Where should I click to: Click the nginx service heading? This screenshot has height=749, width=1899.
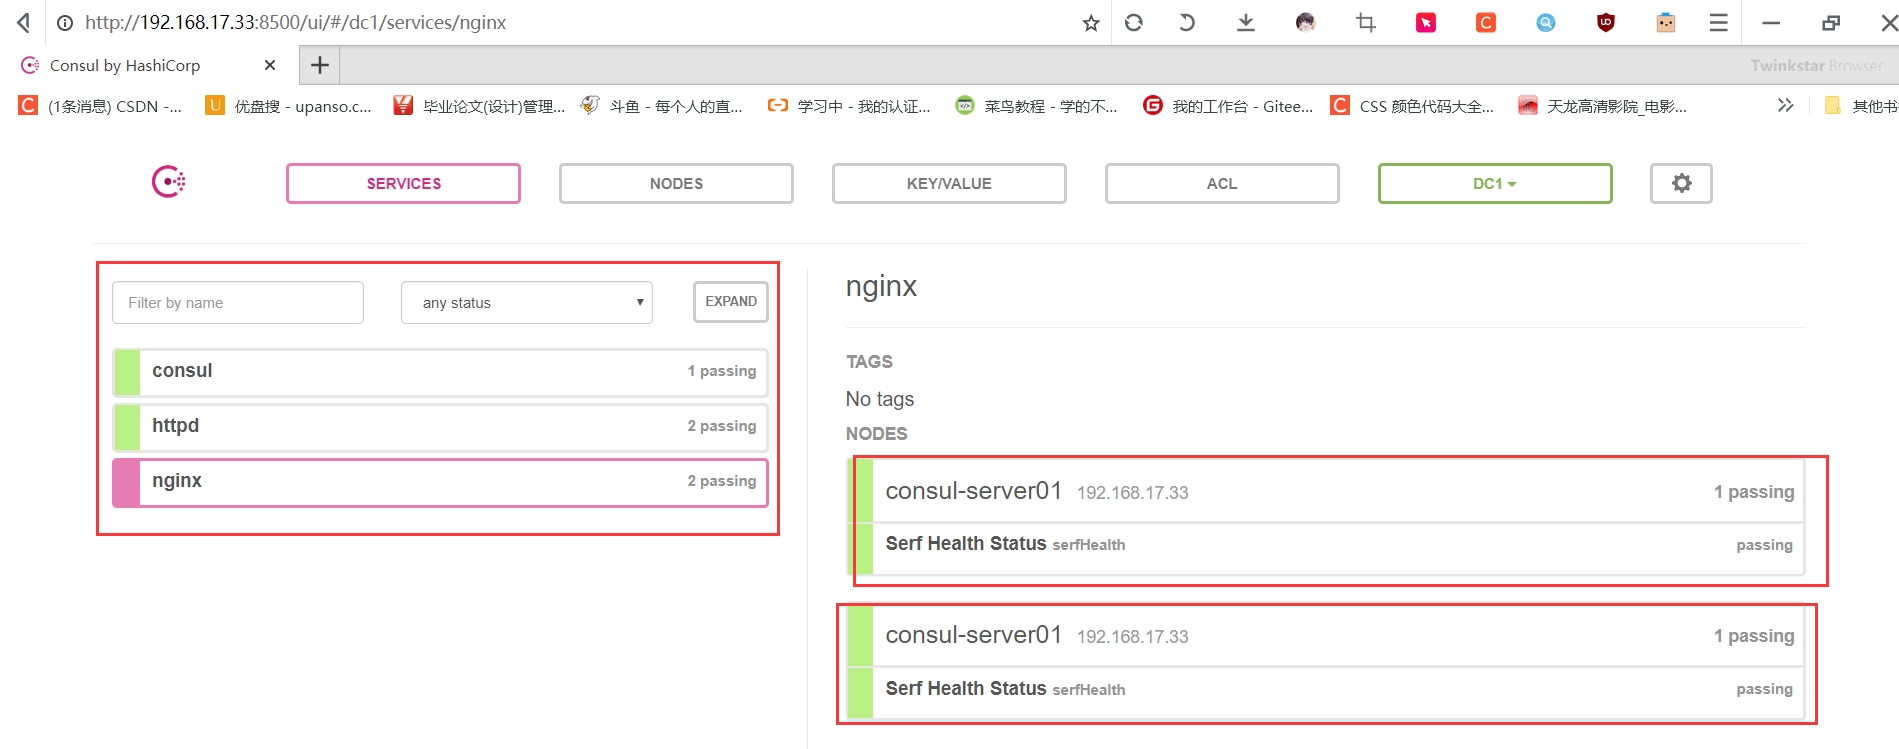[881, 286]
